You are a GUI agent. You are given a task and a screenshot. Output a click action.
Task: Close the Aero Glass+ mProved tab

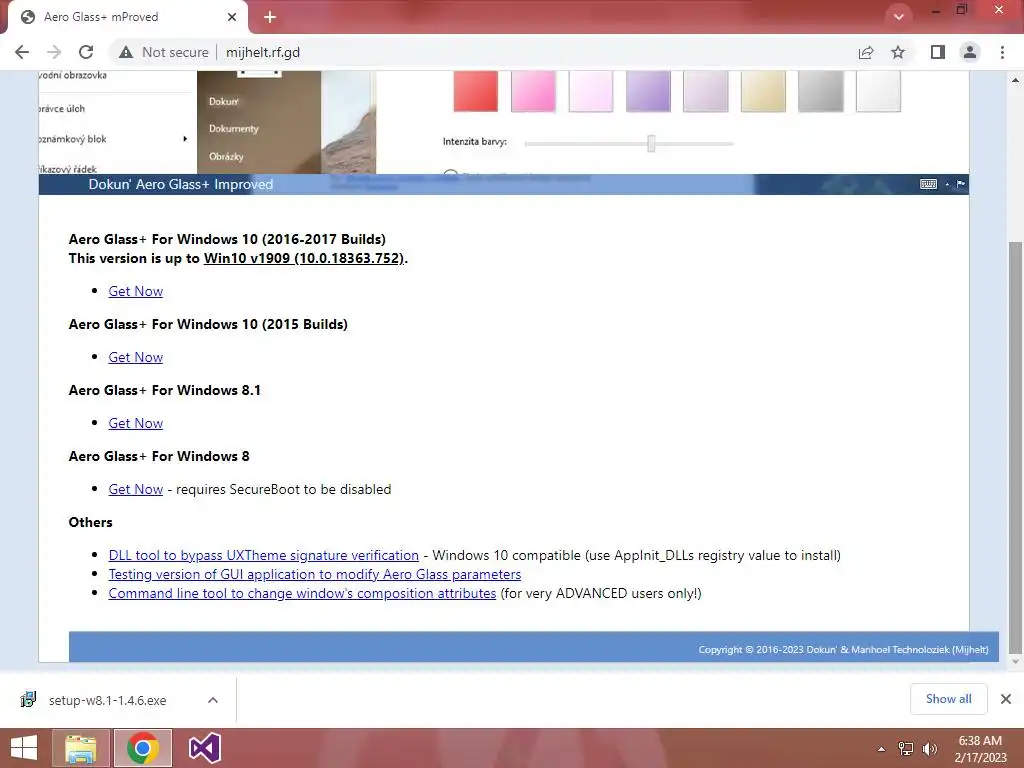[x=232, y=17]
